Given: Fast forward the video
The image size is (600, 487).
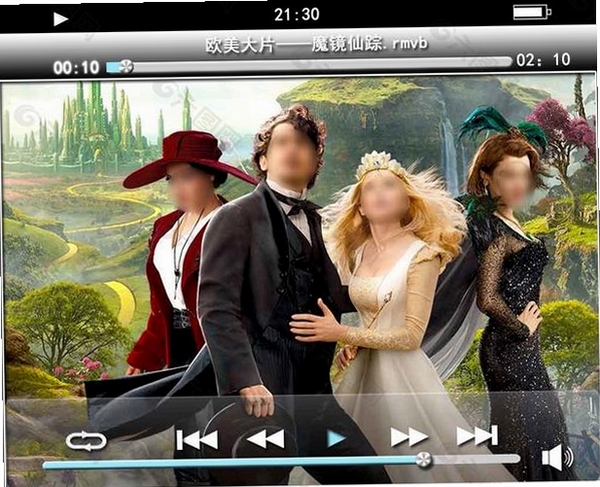Looking at the screenshot, I should tap(409, 437).
